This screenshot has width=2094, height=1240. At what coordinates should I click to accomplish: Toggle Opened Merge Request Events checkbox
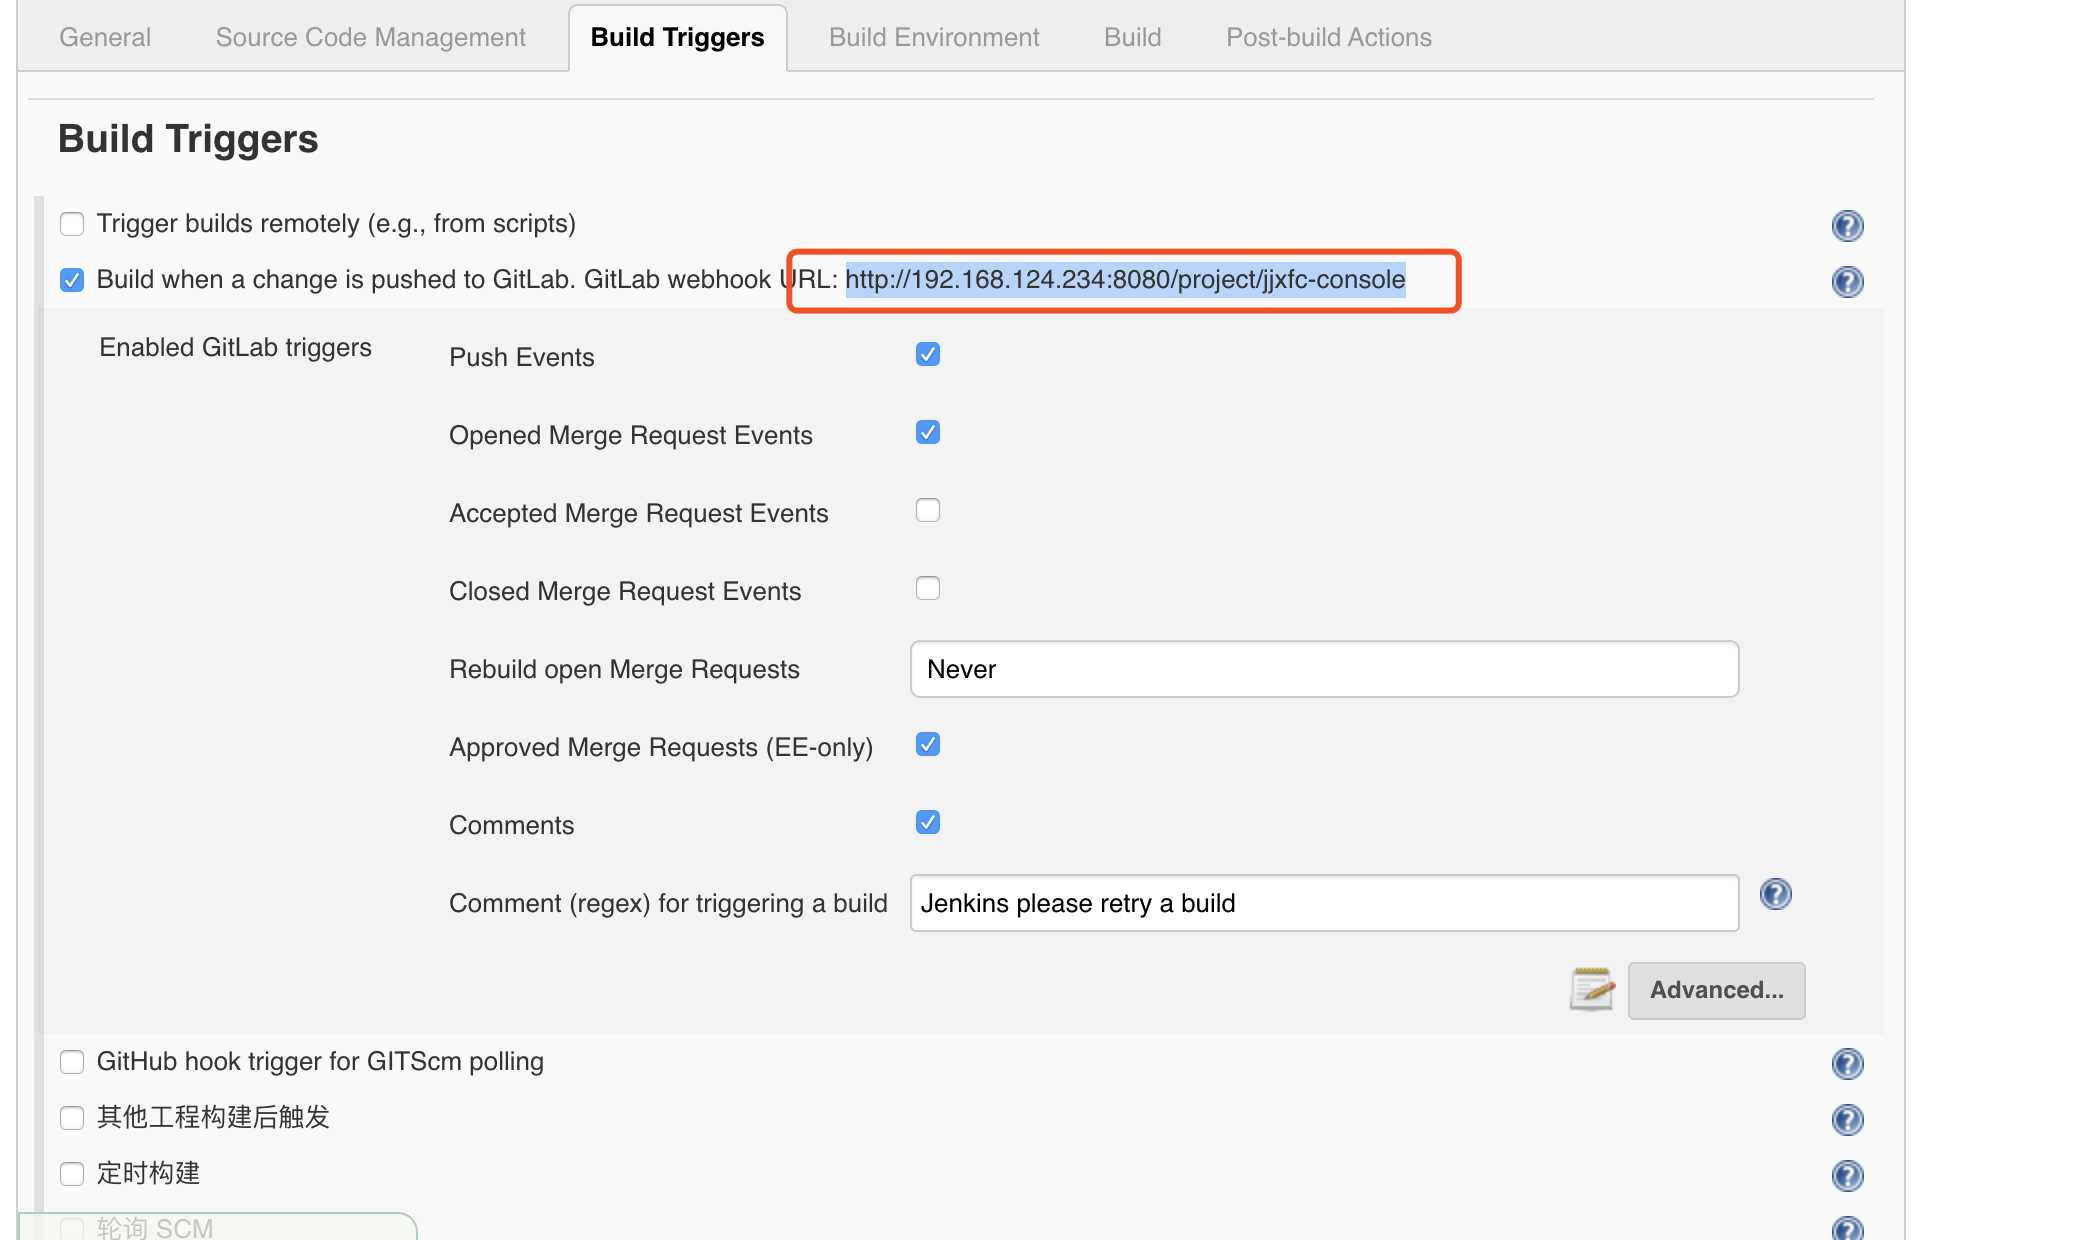tap(928, 432)
